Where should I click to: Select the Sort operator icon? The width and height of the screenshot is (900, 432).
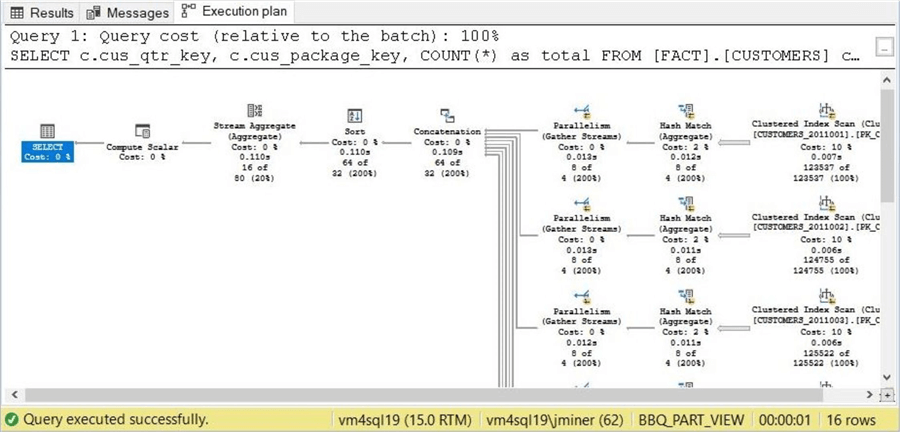click(x=355, y=116)
